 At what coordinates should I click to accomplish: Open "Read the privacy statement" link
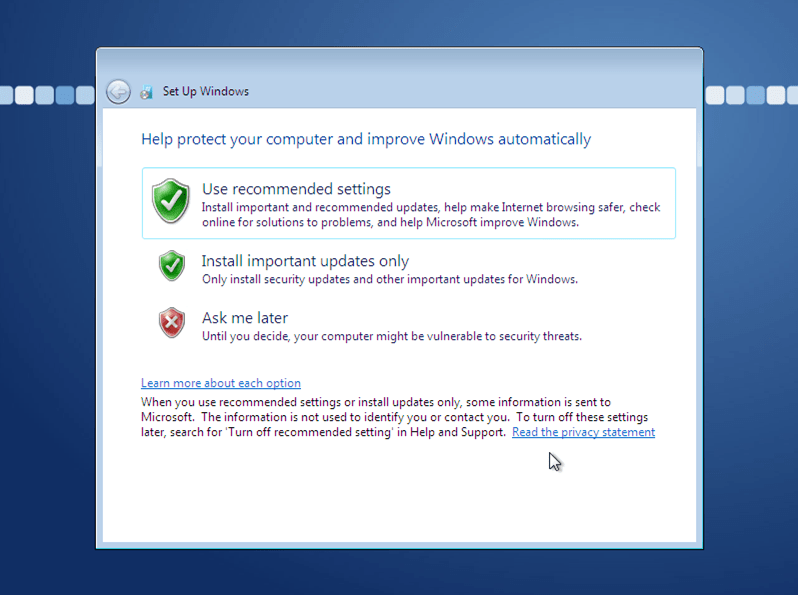coord(583,432)
